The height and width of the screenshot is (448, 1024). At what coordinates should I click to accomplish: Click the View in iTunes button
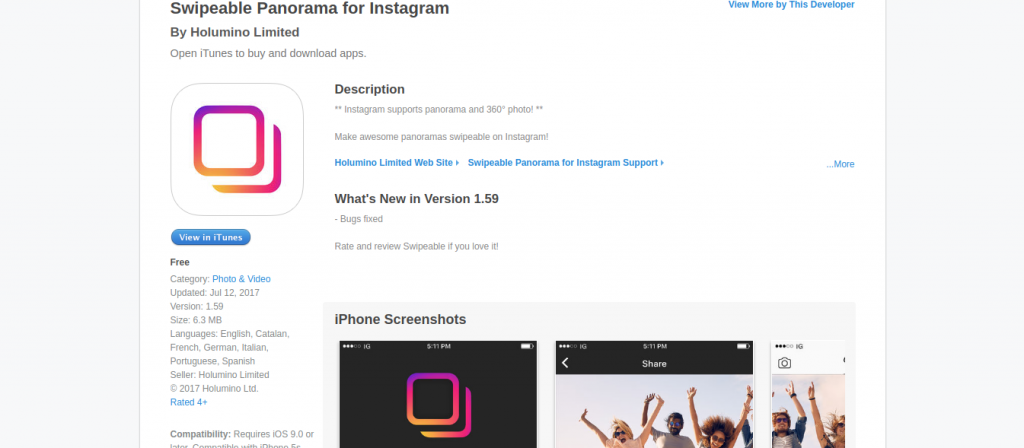coord(211,237)
